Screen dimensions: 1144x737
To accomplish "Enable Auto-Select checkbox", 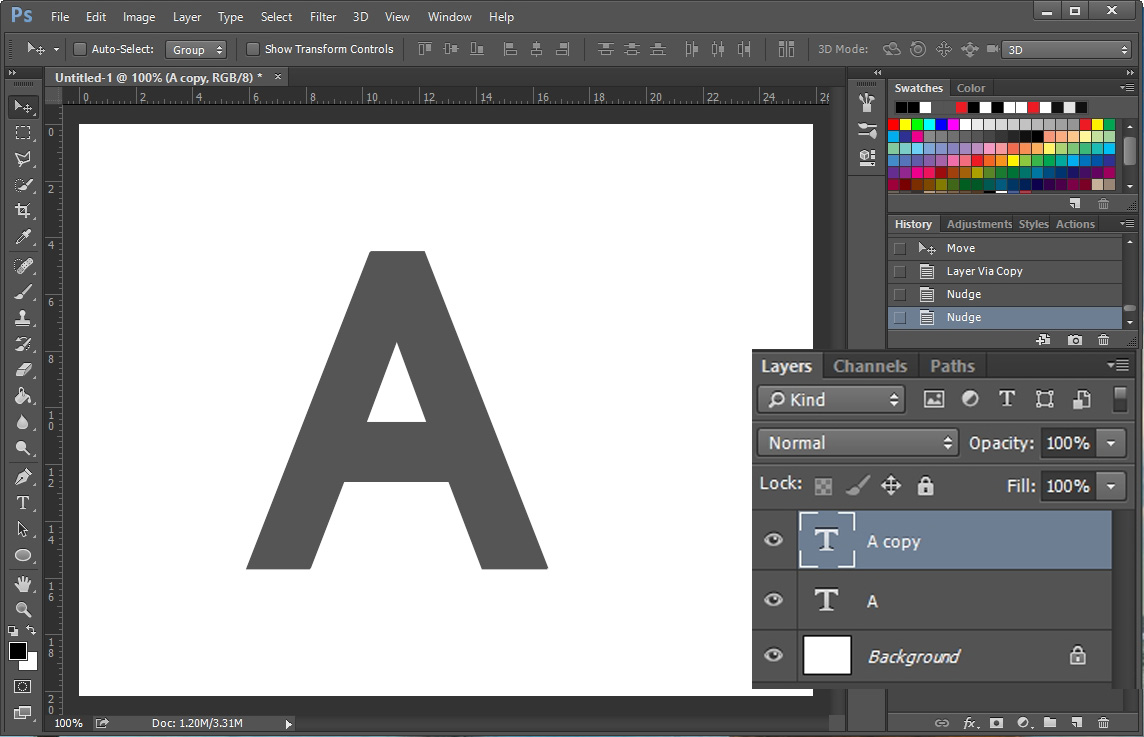I will click(x=80, y=49).
